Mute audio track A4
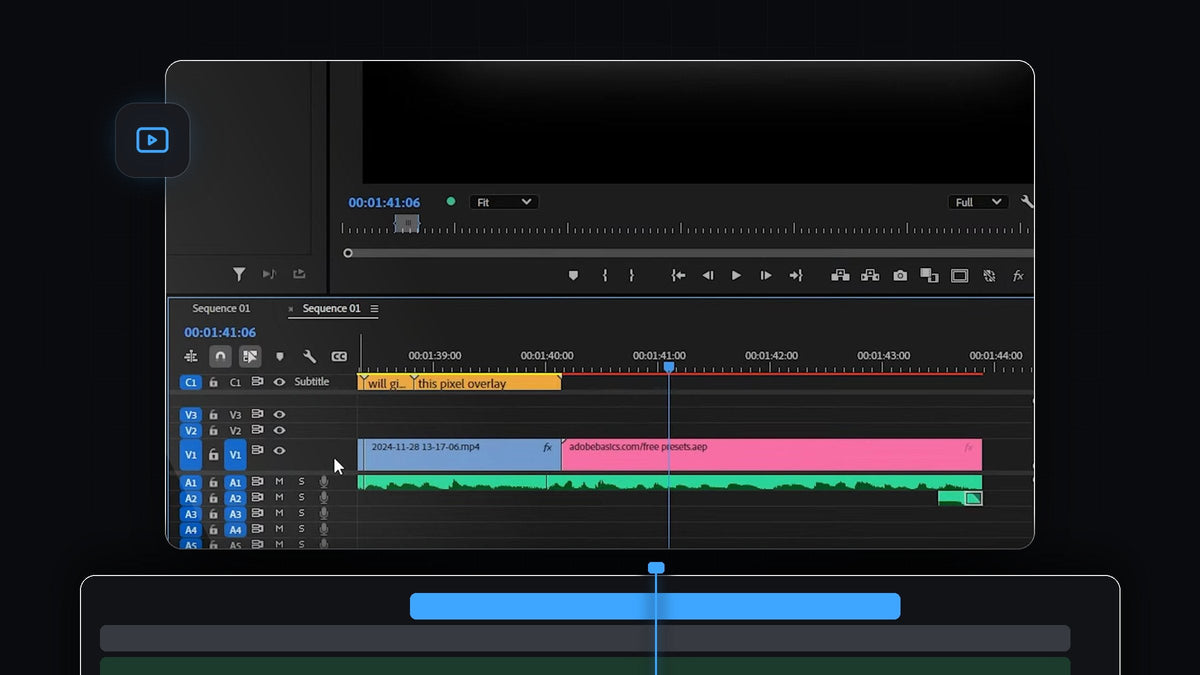The height and width of the screenshot is (675, 1200). point(280,530)
